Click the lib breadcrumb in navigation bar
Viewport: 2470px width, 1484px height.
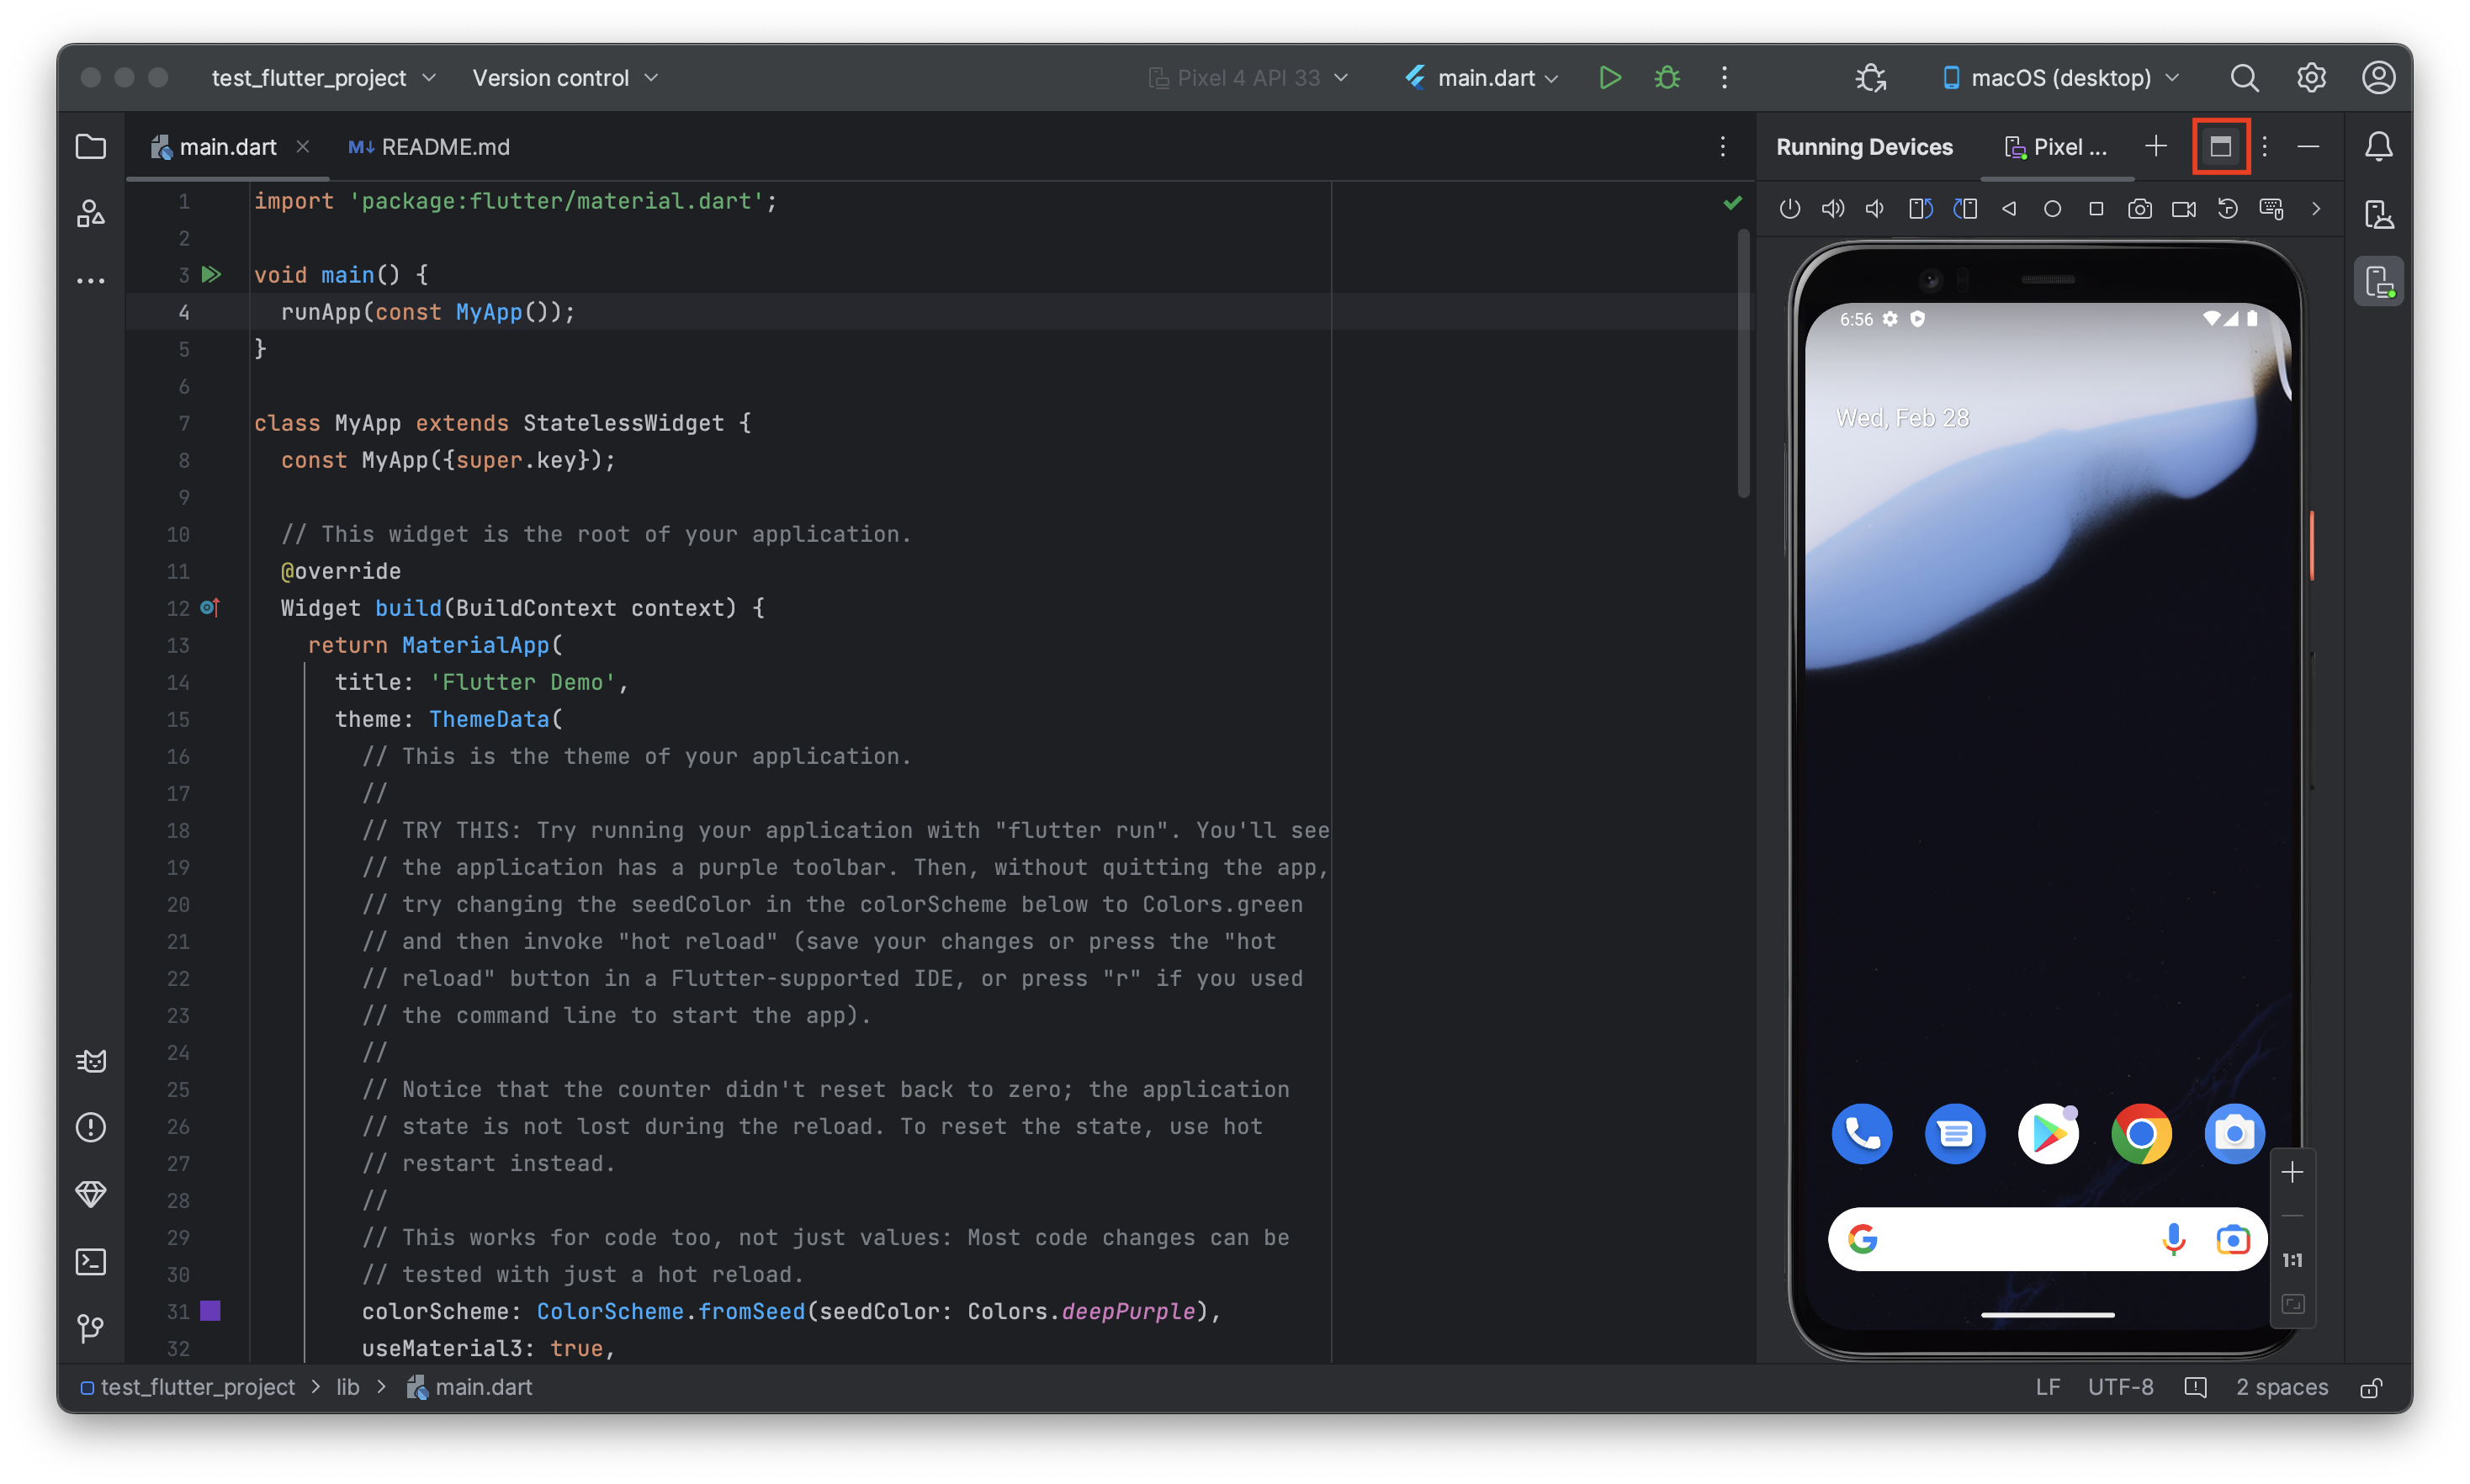coord(347,1387)
